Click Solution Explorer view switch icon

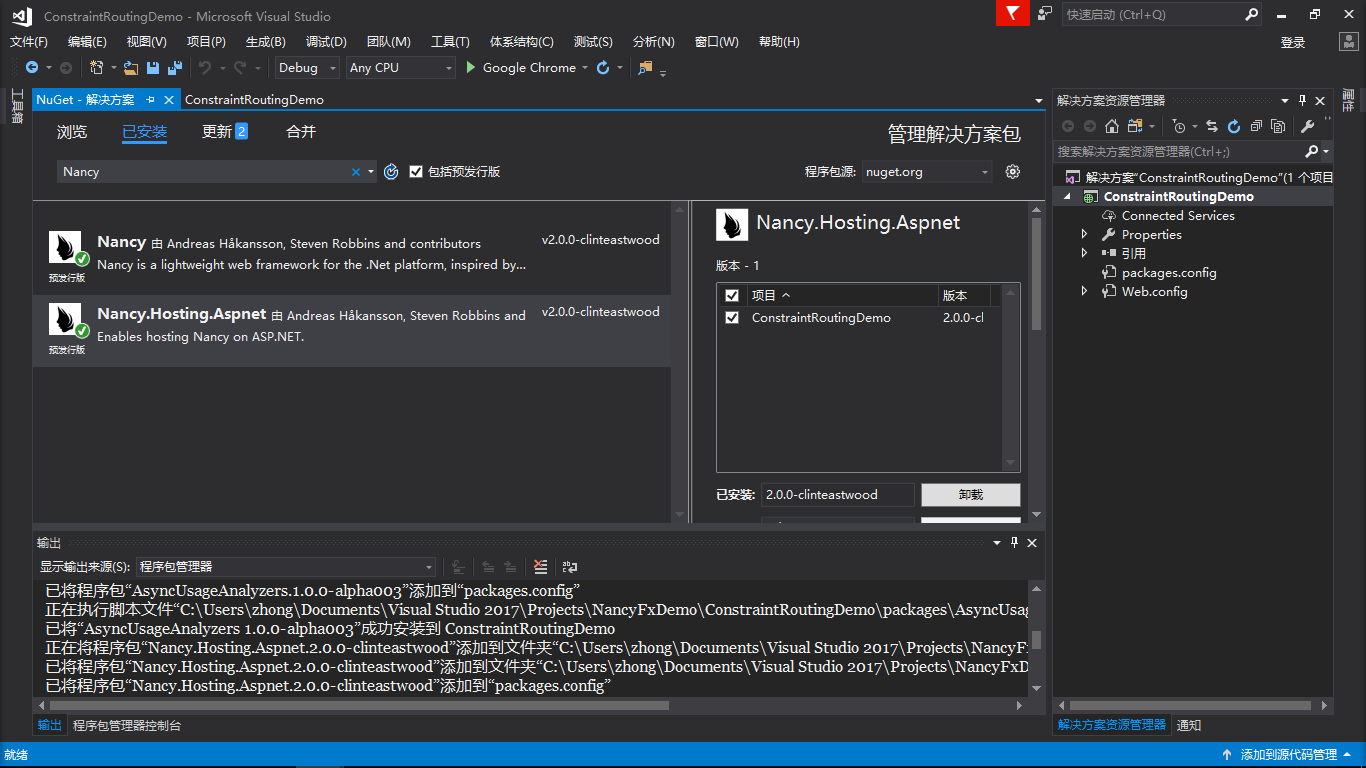point(1135,126)
